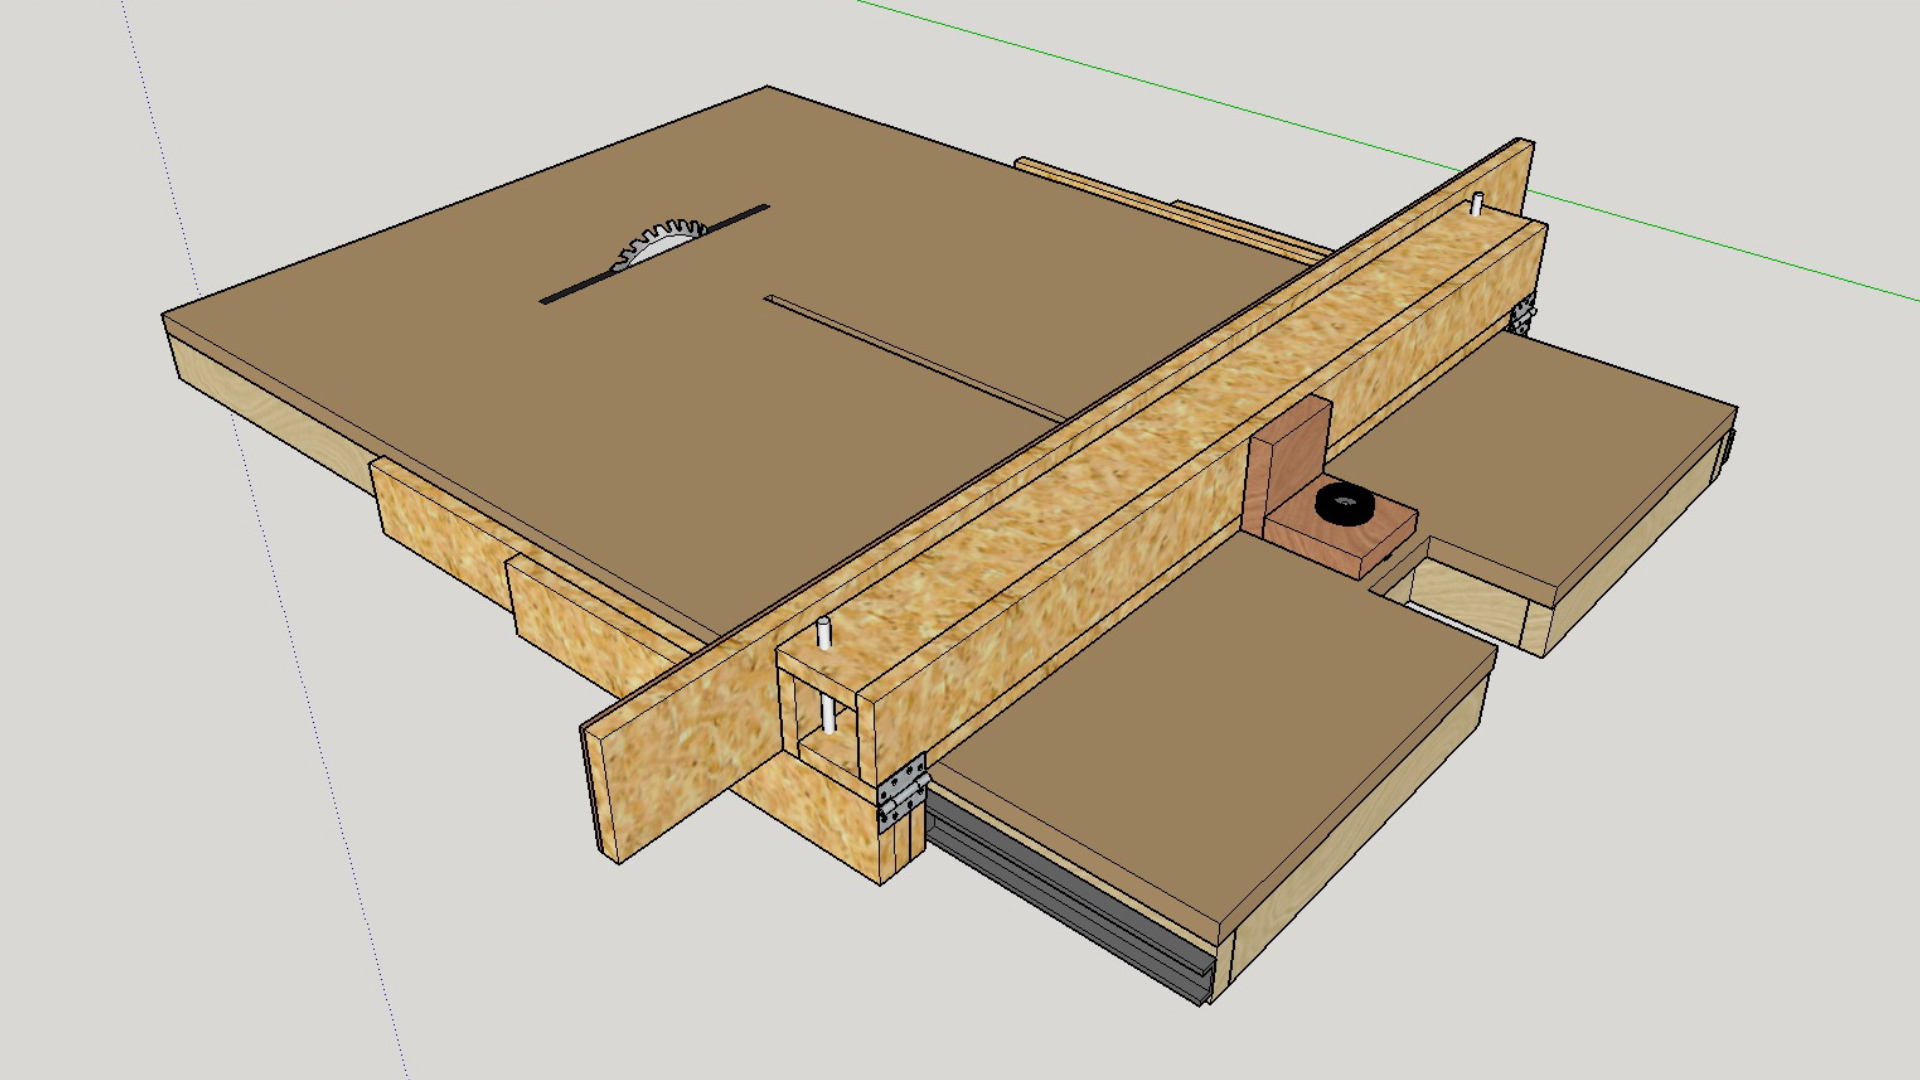Select the metal hinge at fence far end
Viewport: 1920px width, 1080px height.
(x=1523, y=317)
